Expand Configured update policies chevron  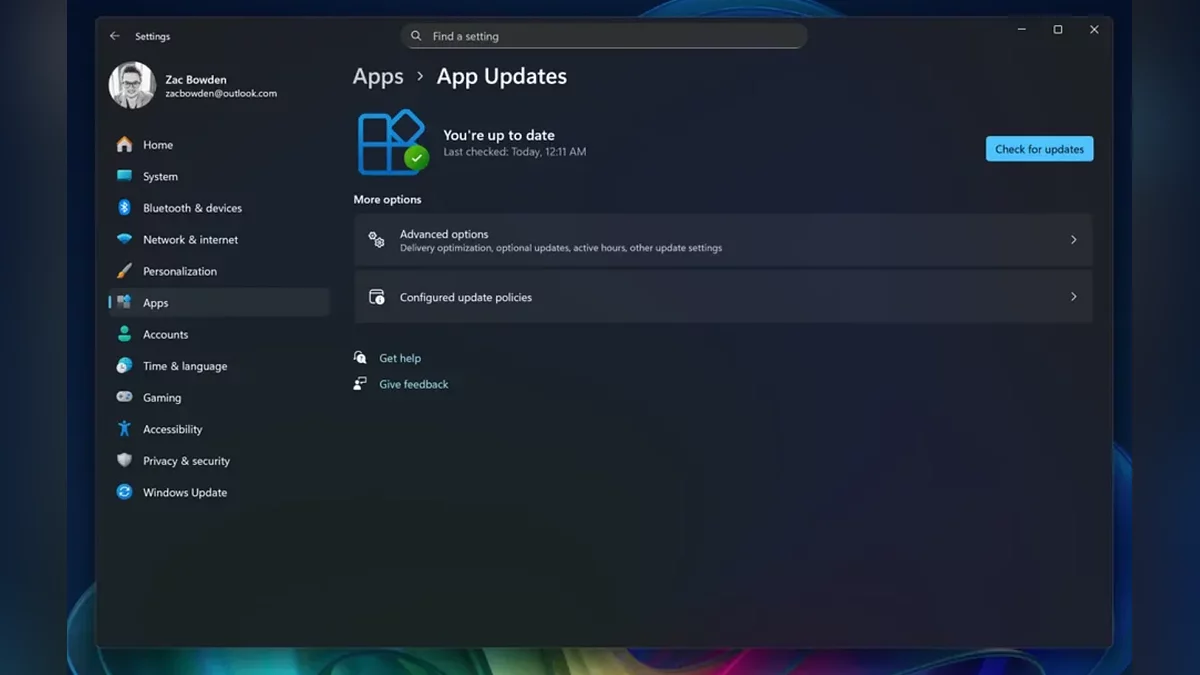[x=1073, y=297]
